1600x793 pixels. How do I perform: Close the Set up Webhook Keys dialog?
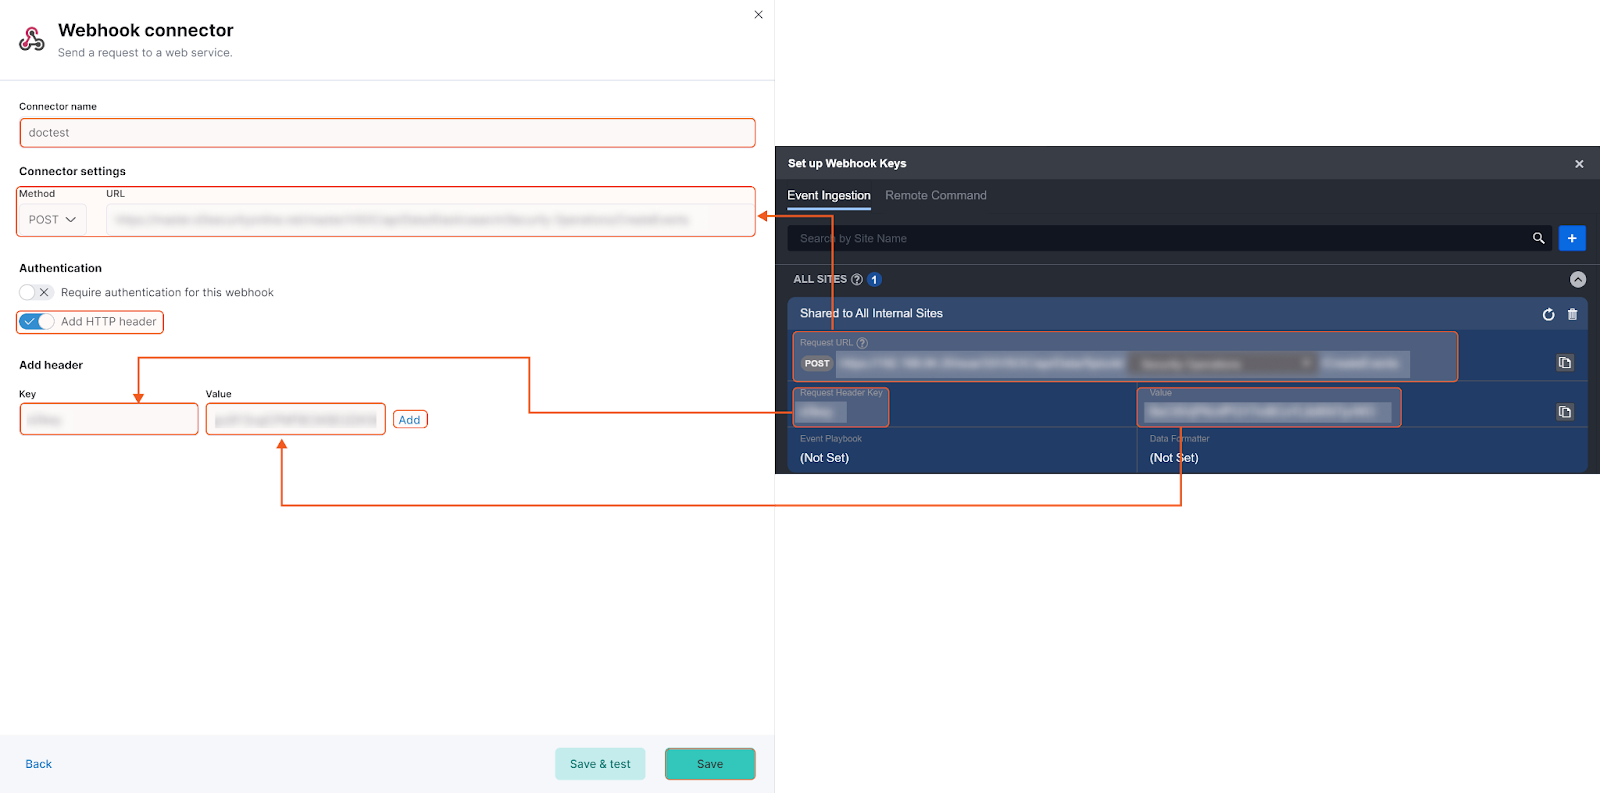(1579, 164)
